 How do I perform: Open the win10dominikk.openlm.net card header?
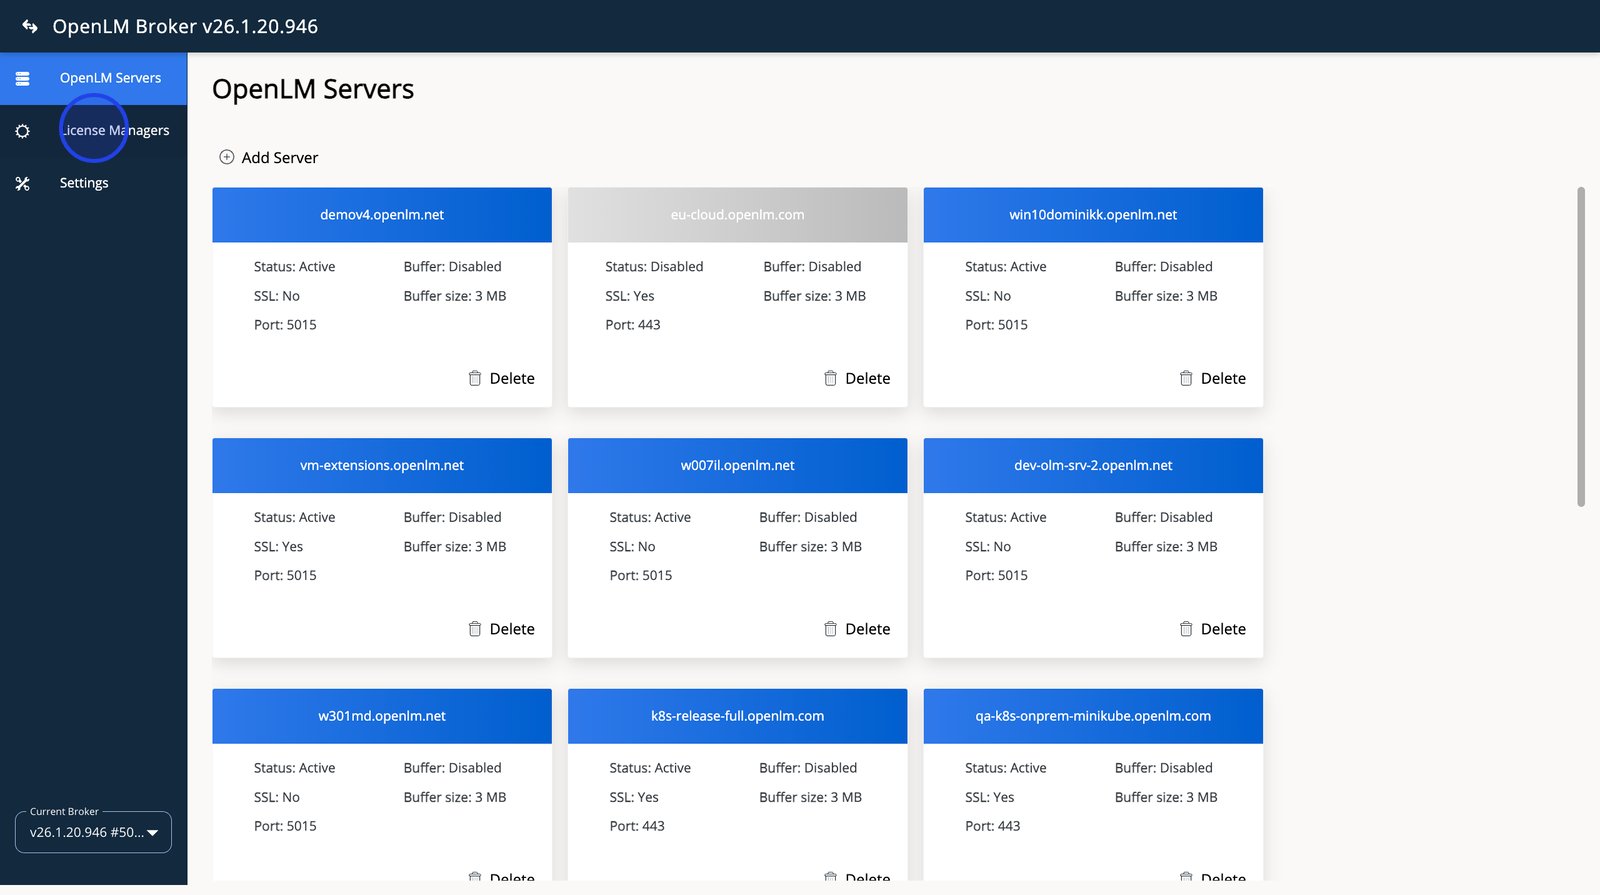coord(1093,215)
